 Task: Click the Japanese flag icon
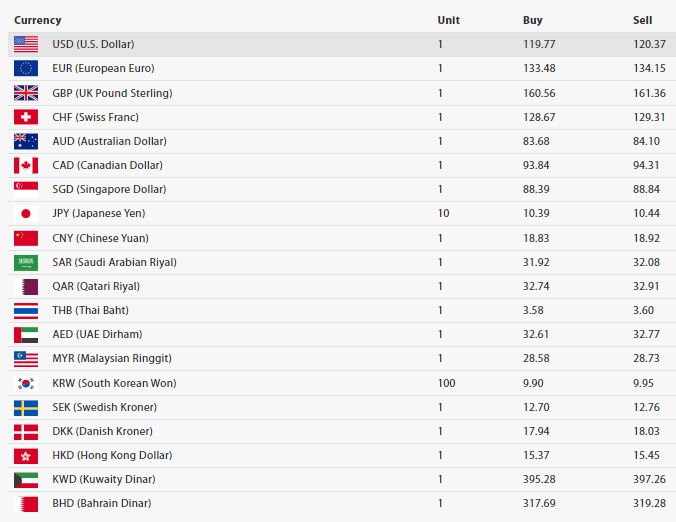coord(26,213)
